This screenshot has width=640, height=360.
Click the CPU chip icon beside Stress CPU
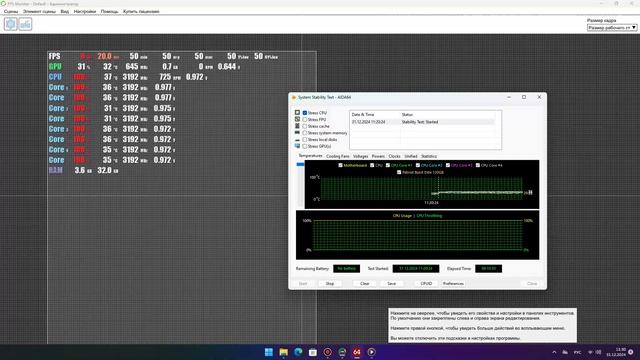click(297, 112)
